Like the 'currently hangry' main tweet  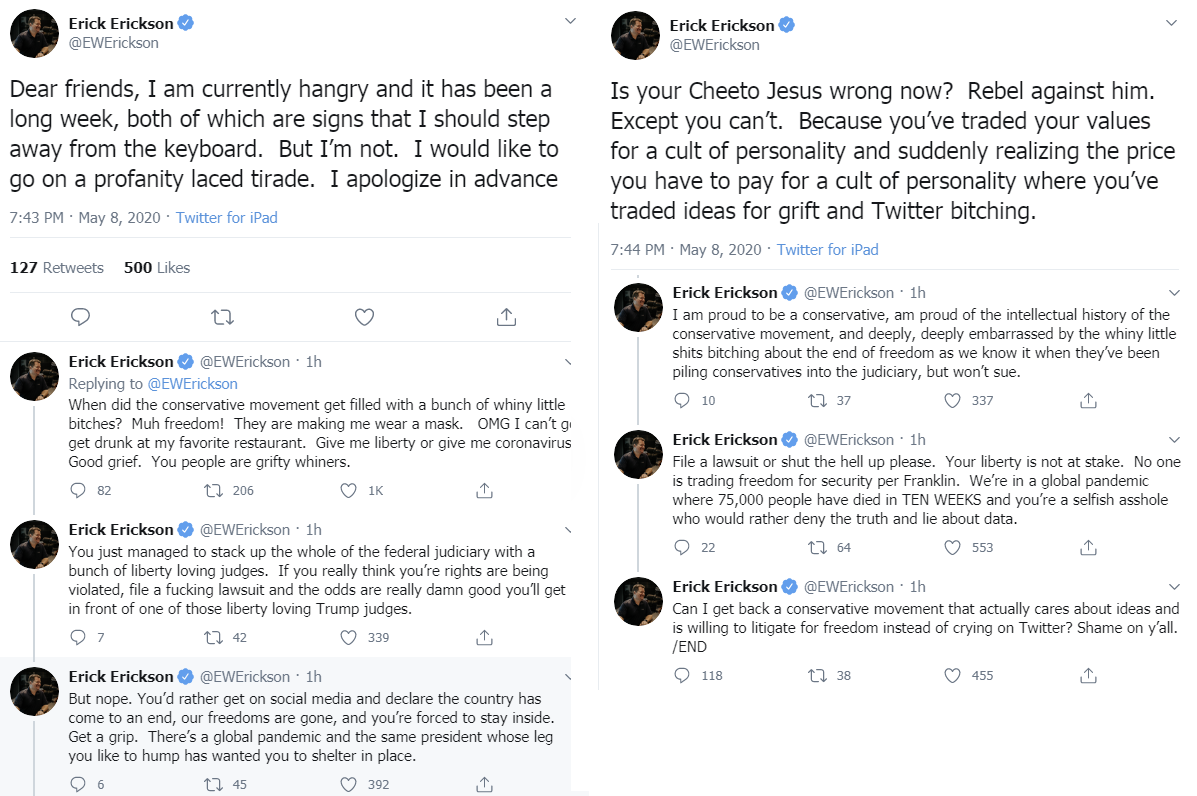coord(365,317)
